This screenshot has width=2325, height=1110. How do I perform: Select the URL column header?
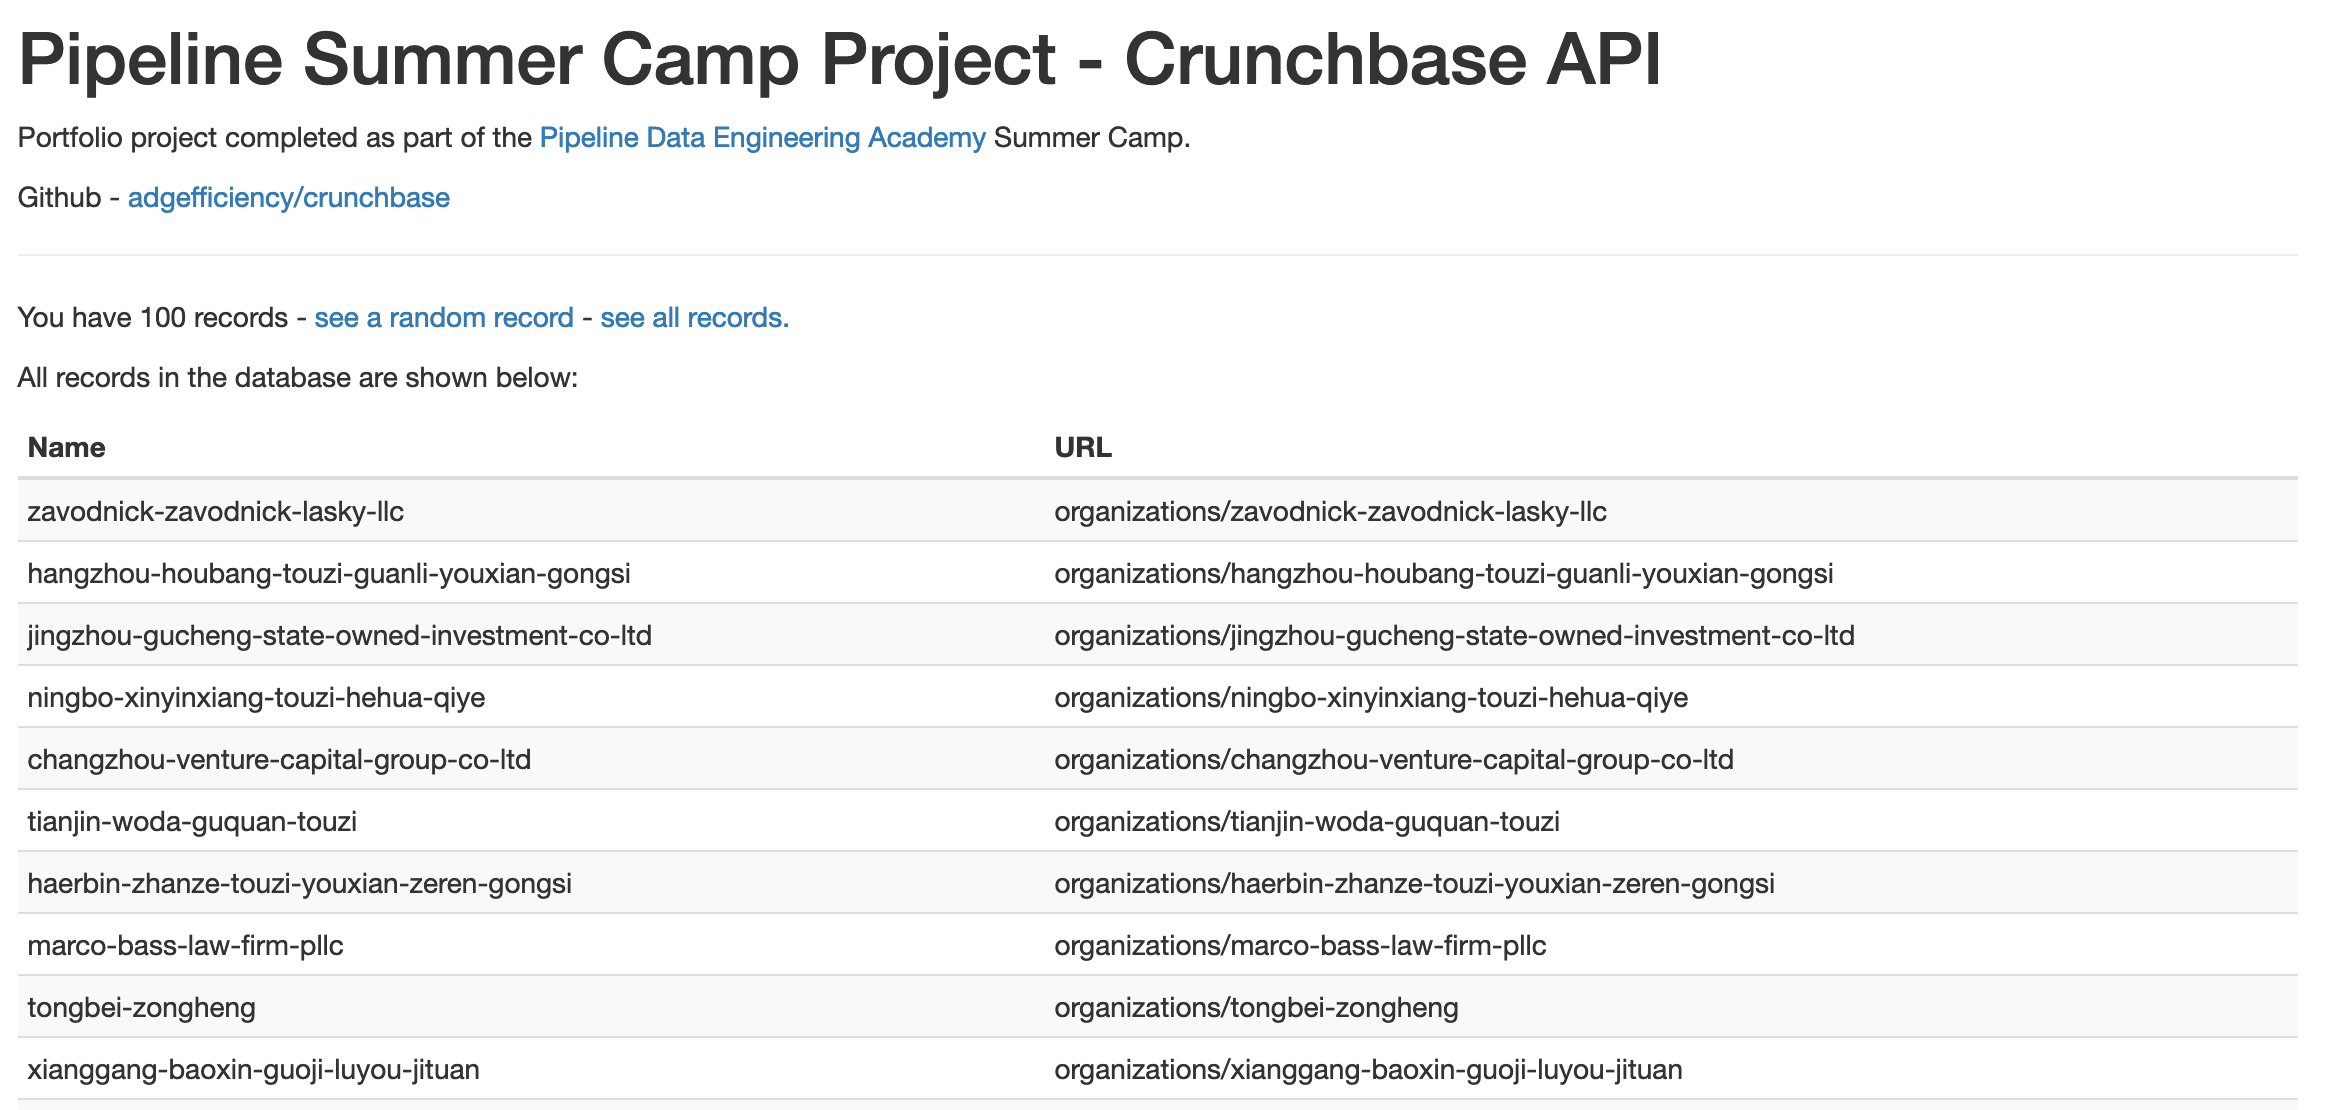(1671, 447)
